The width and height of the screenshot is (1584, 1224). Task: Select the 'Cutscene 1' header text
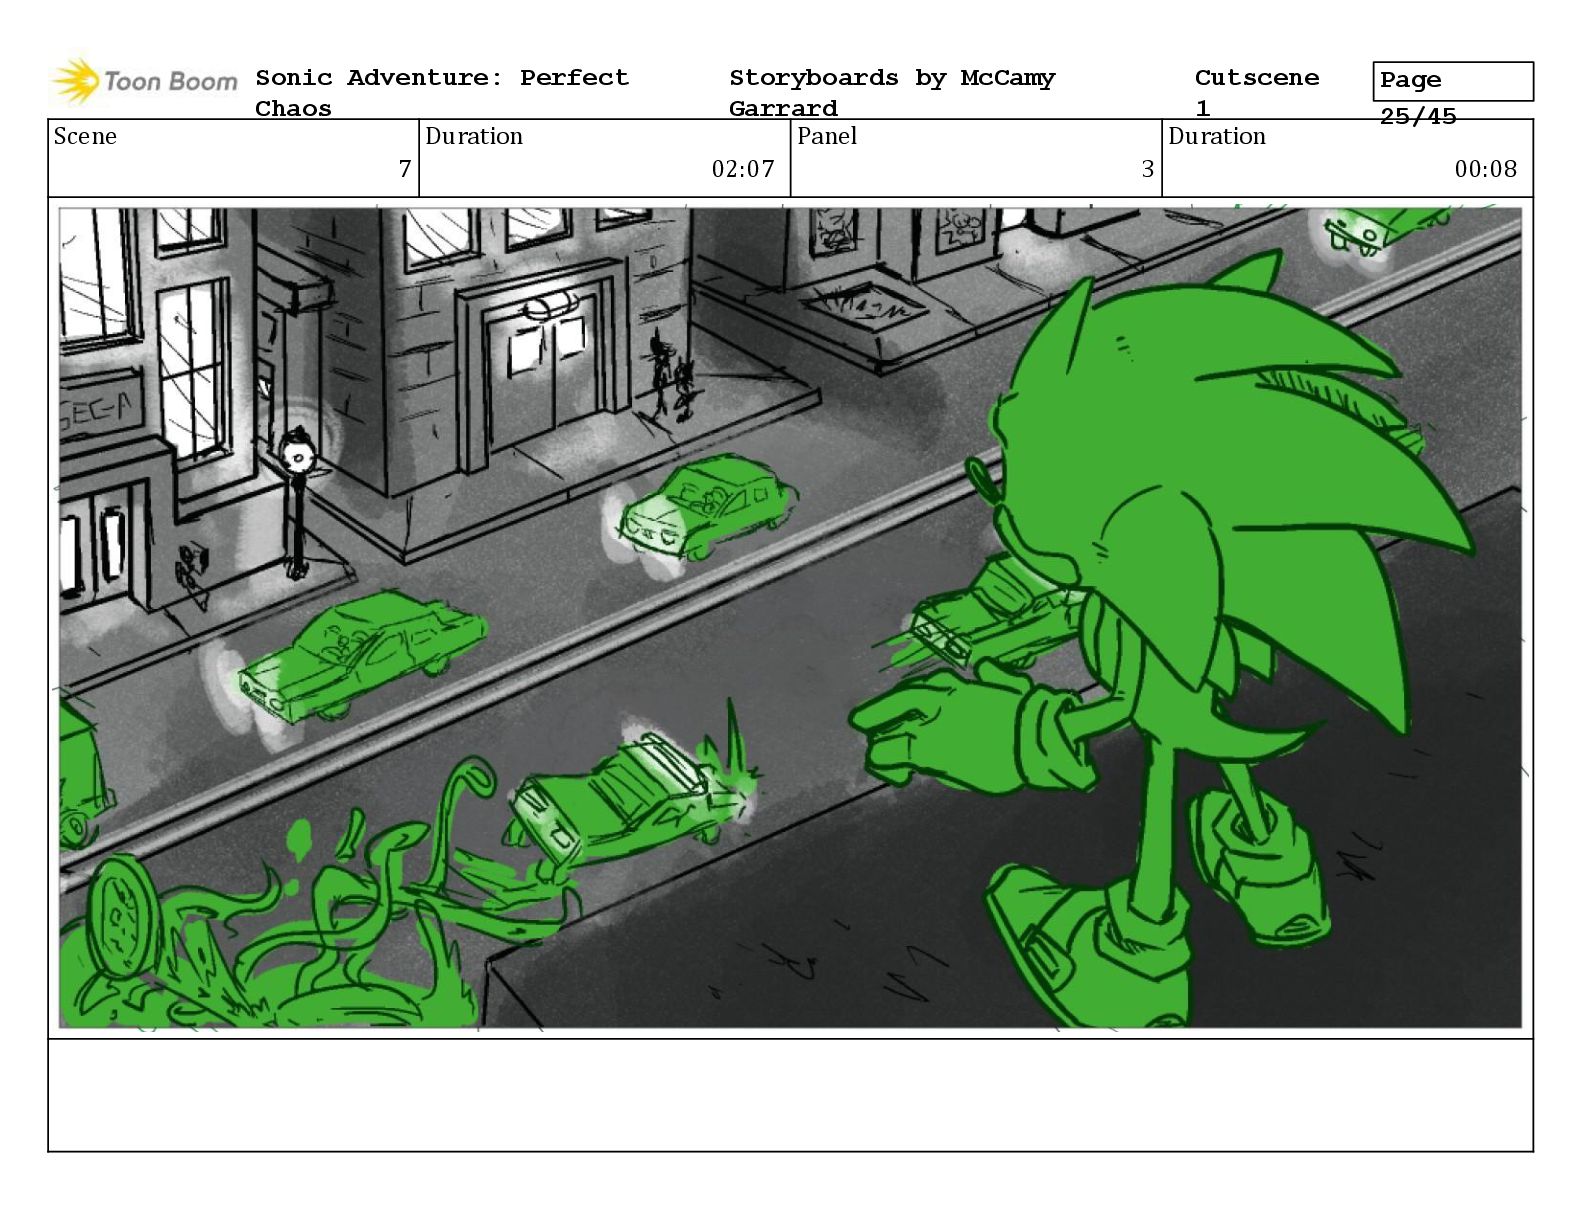[1257, 92]
